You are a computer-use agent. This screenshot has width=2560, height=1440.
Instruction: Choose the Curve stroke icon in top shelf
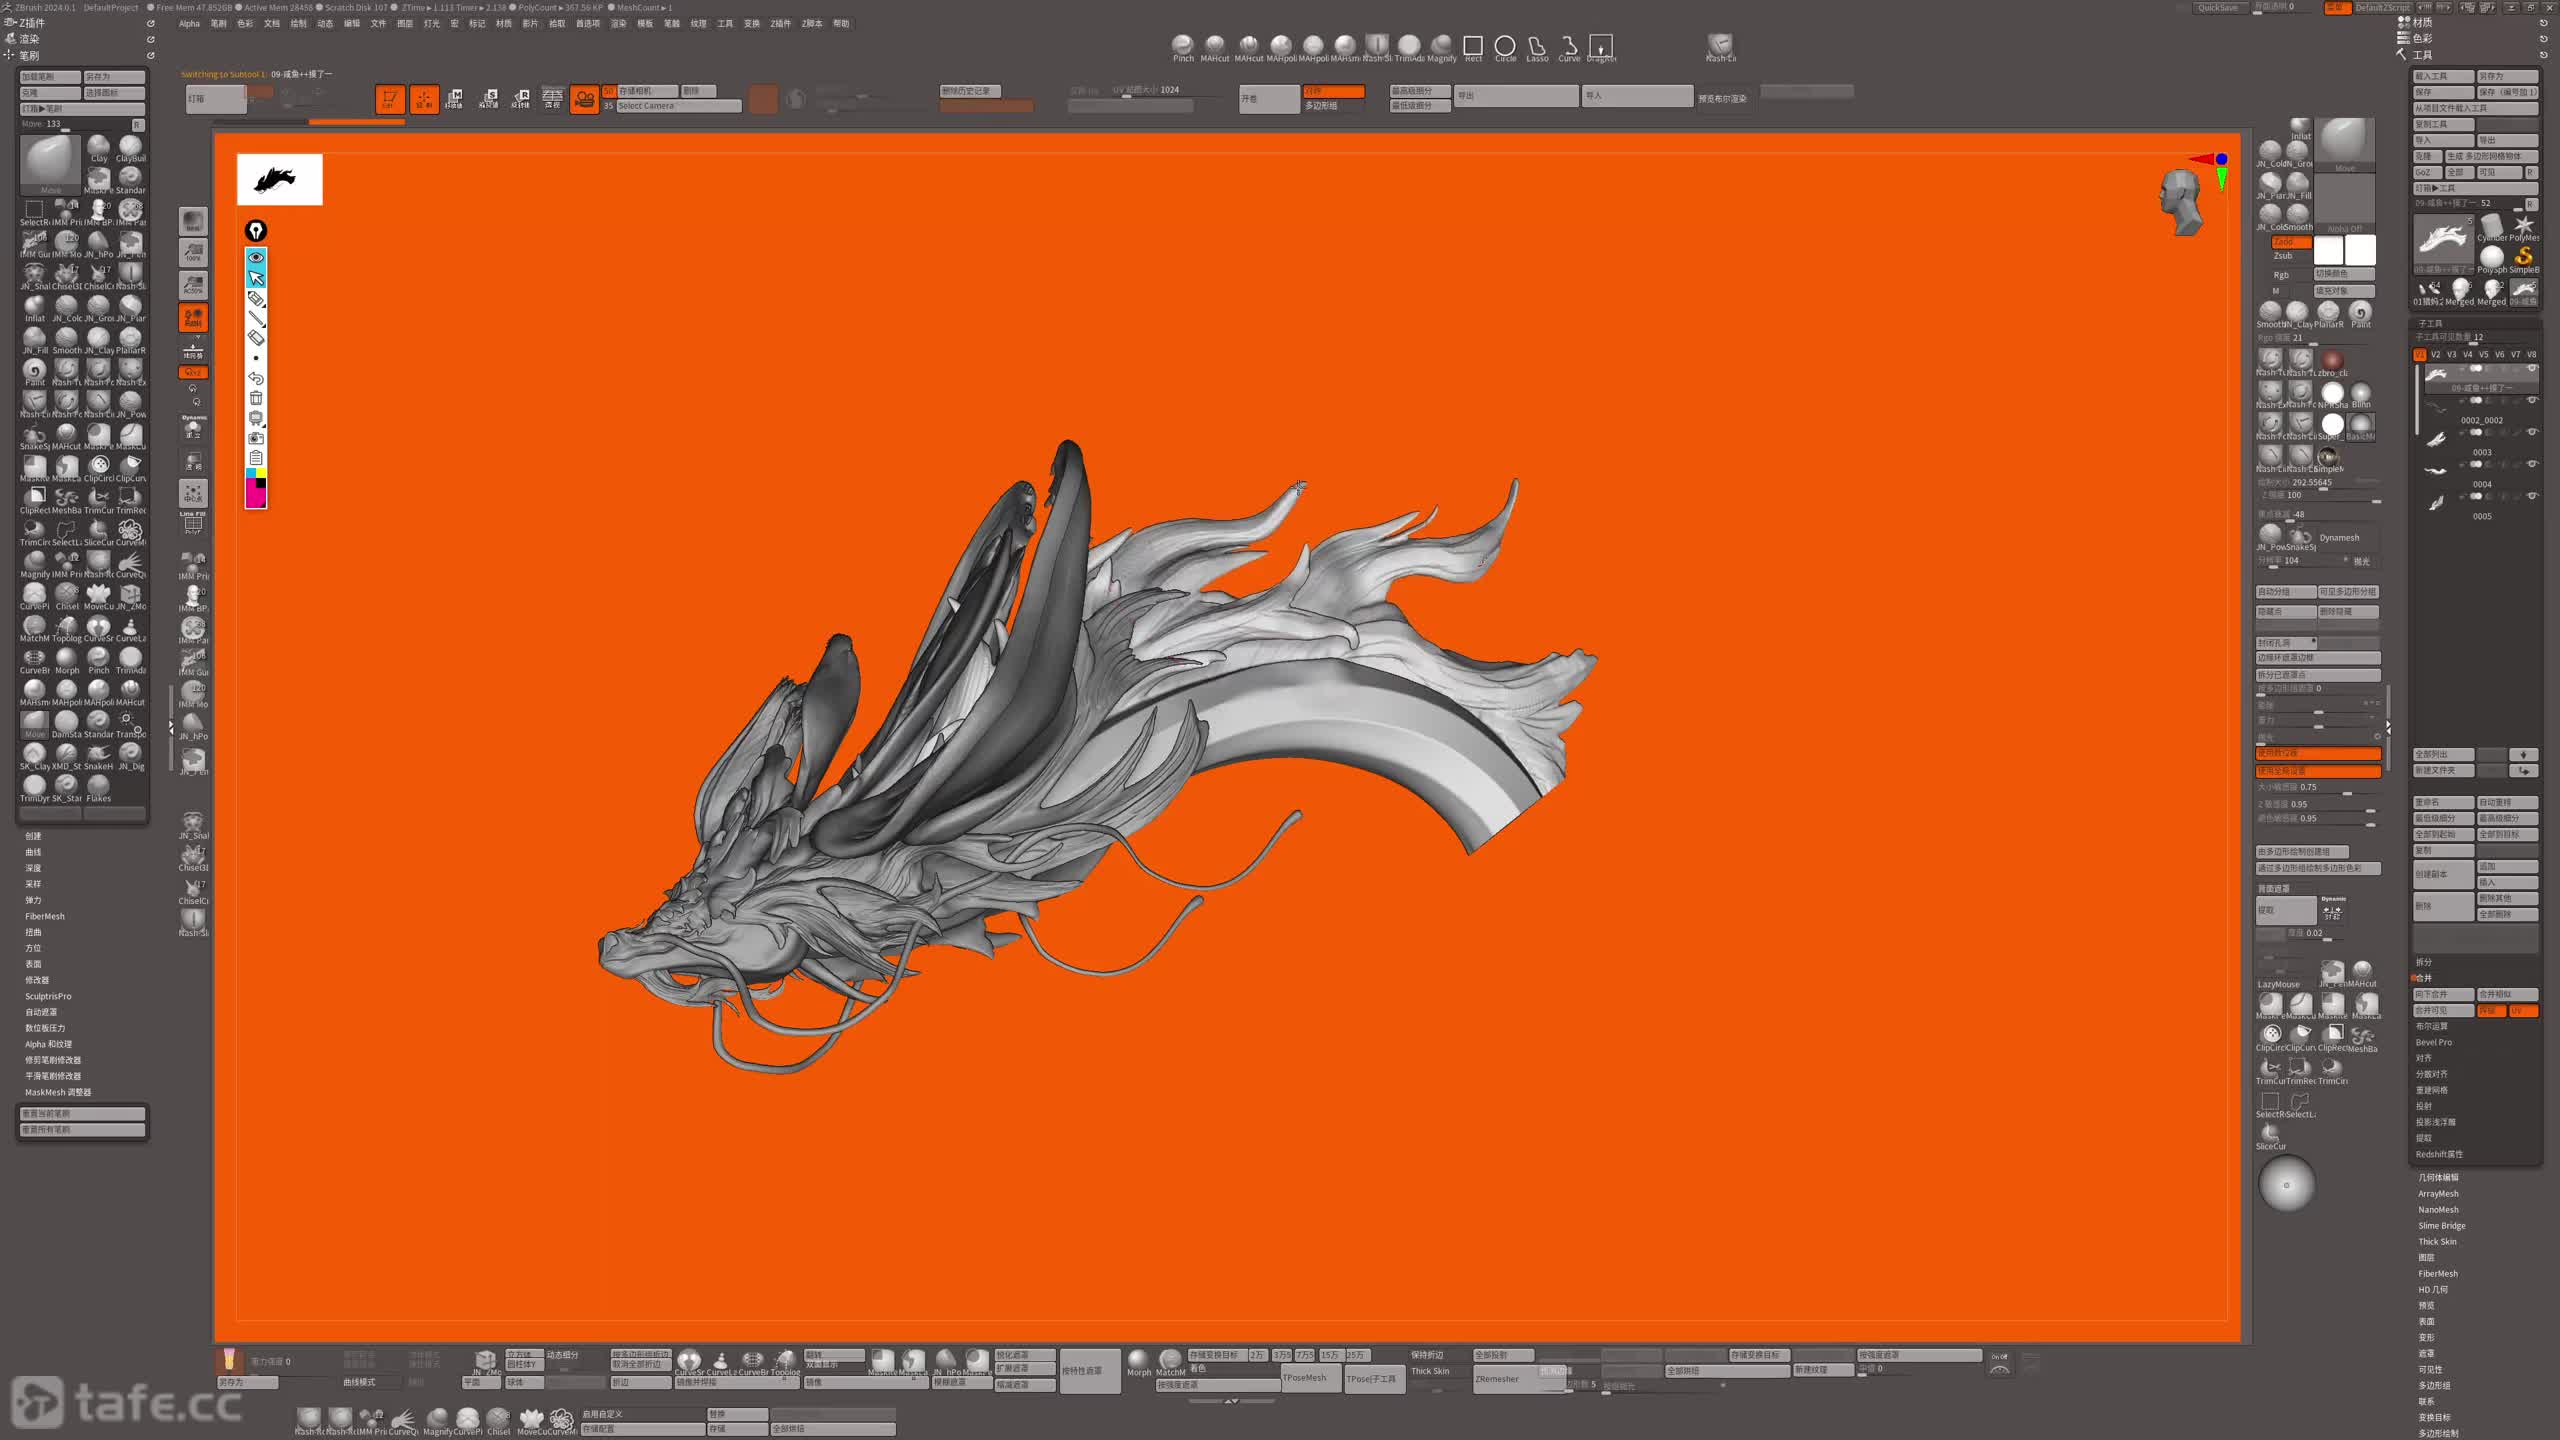tap(1569, 48)
